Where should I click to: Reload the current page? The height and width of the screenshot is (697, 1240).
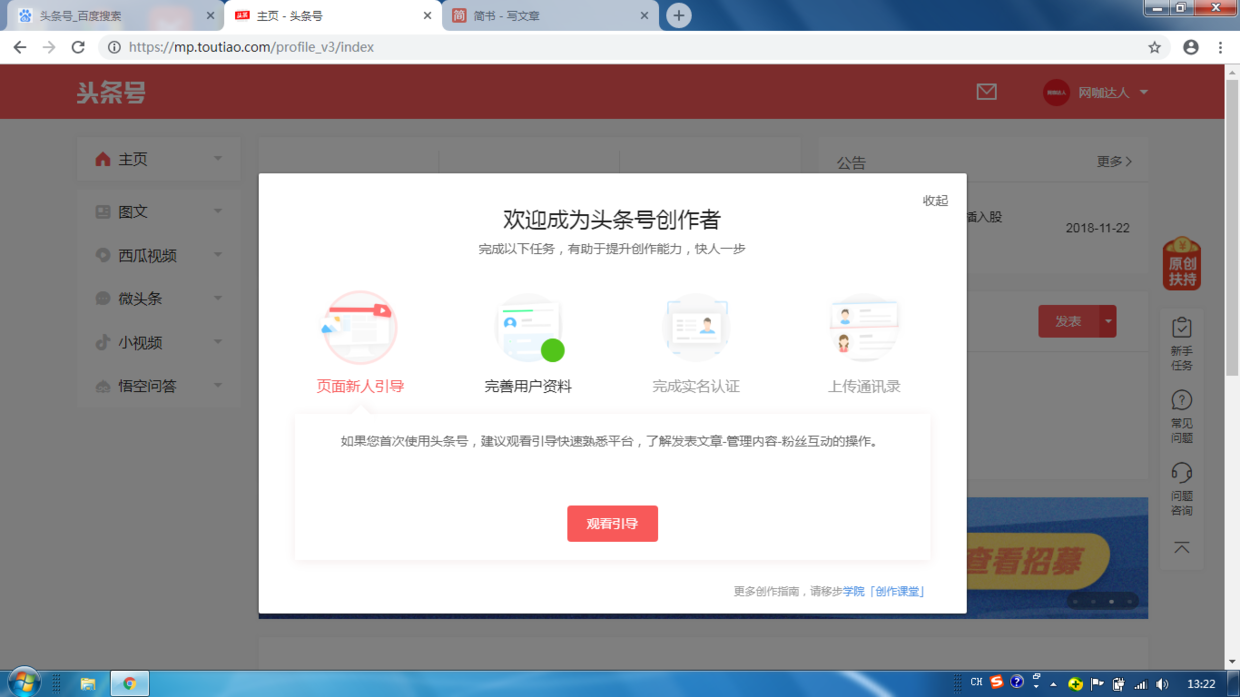pos(78,47)
